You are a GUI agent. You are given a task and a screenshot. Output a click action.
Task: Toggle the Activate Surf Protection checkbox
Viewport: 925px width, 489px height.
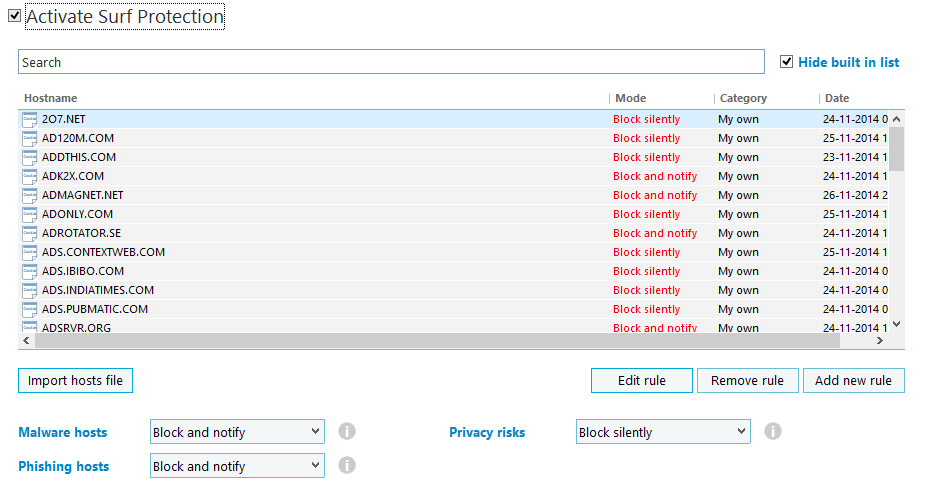(14, 16)
